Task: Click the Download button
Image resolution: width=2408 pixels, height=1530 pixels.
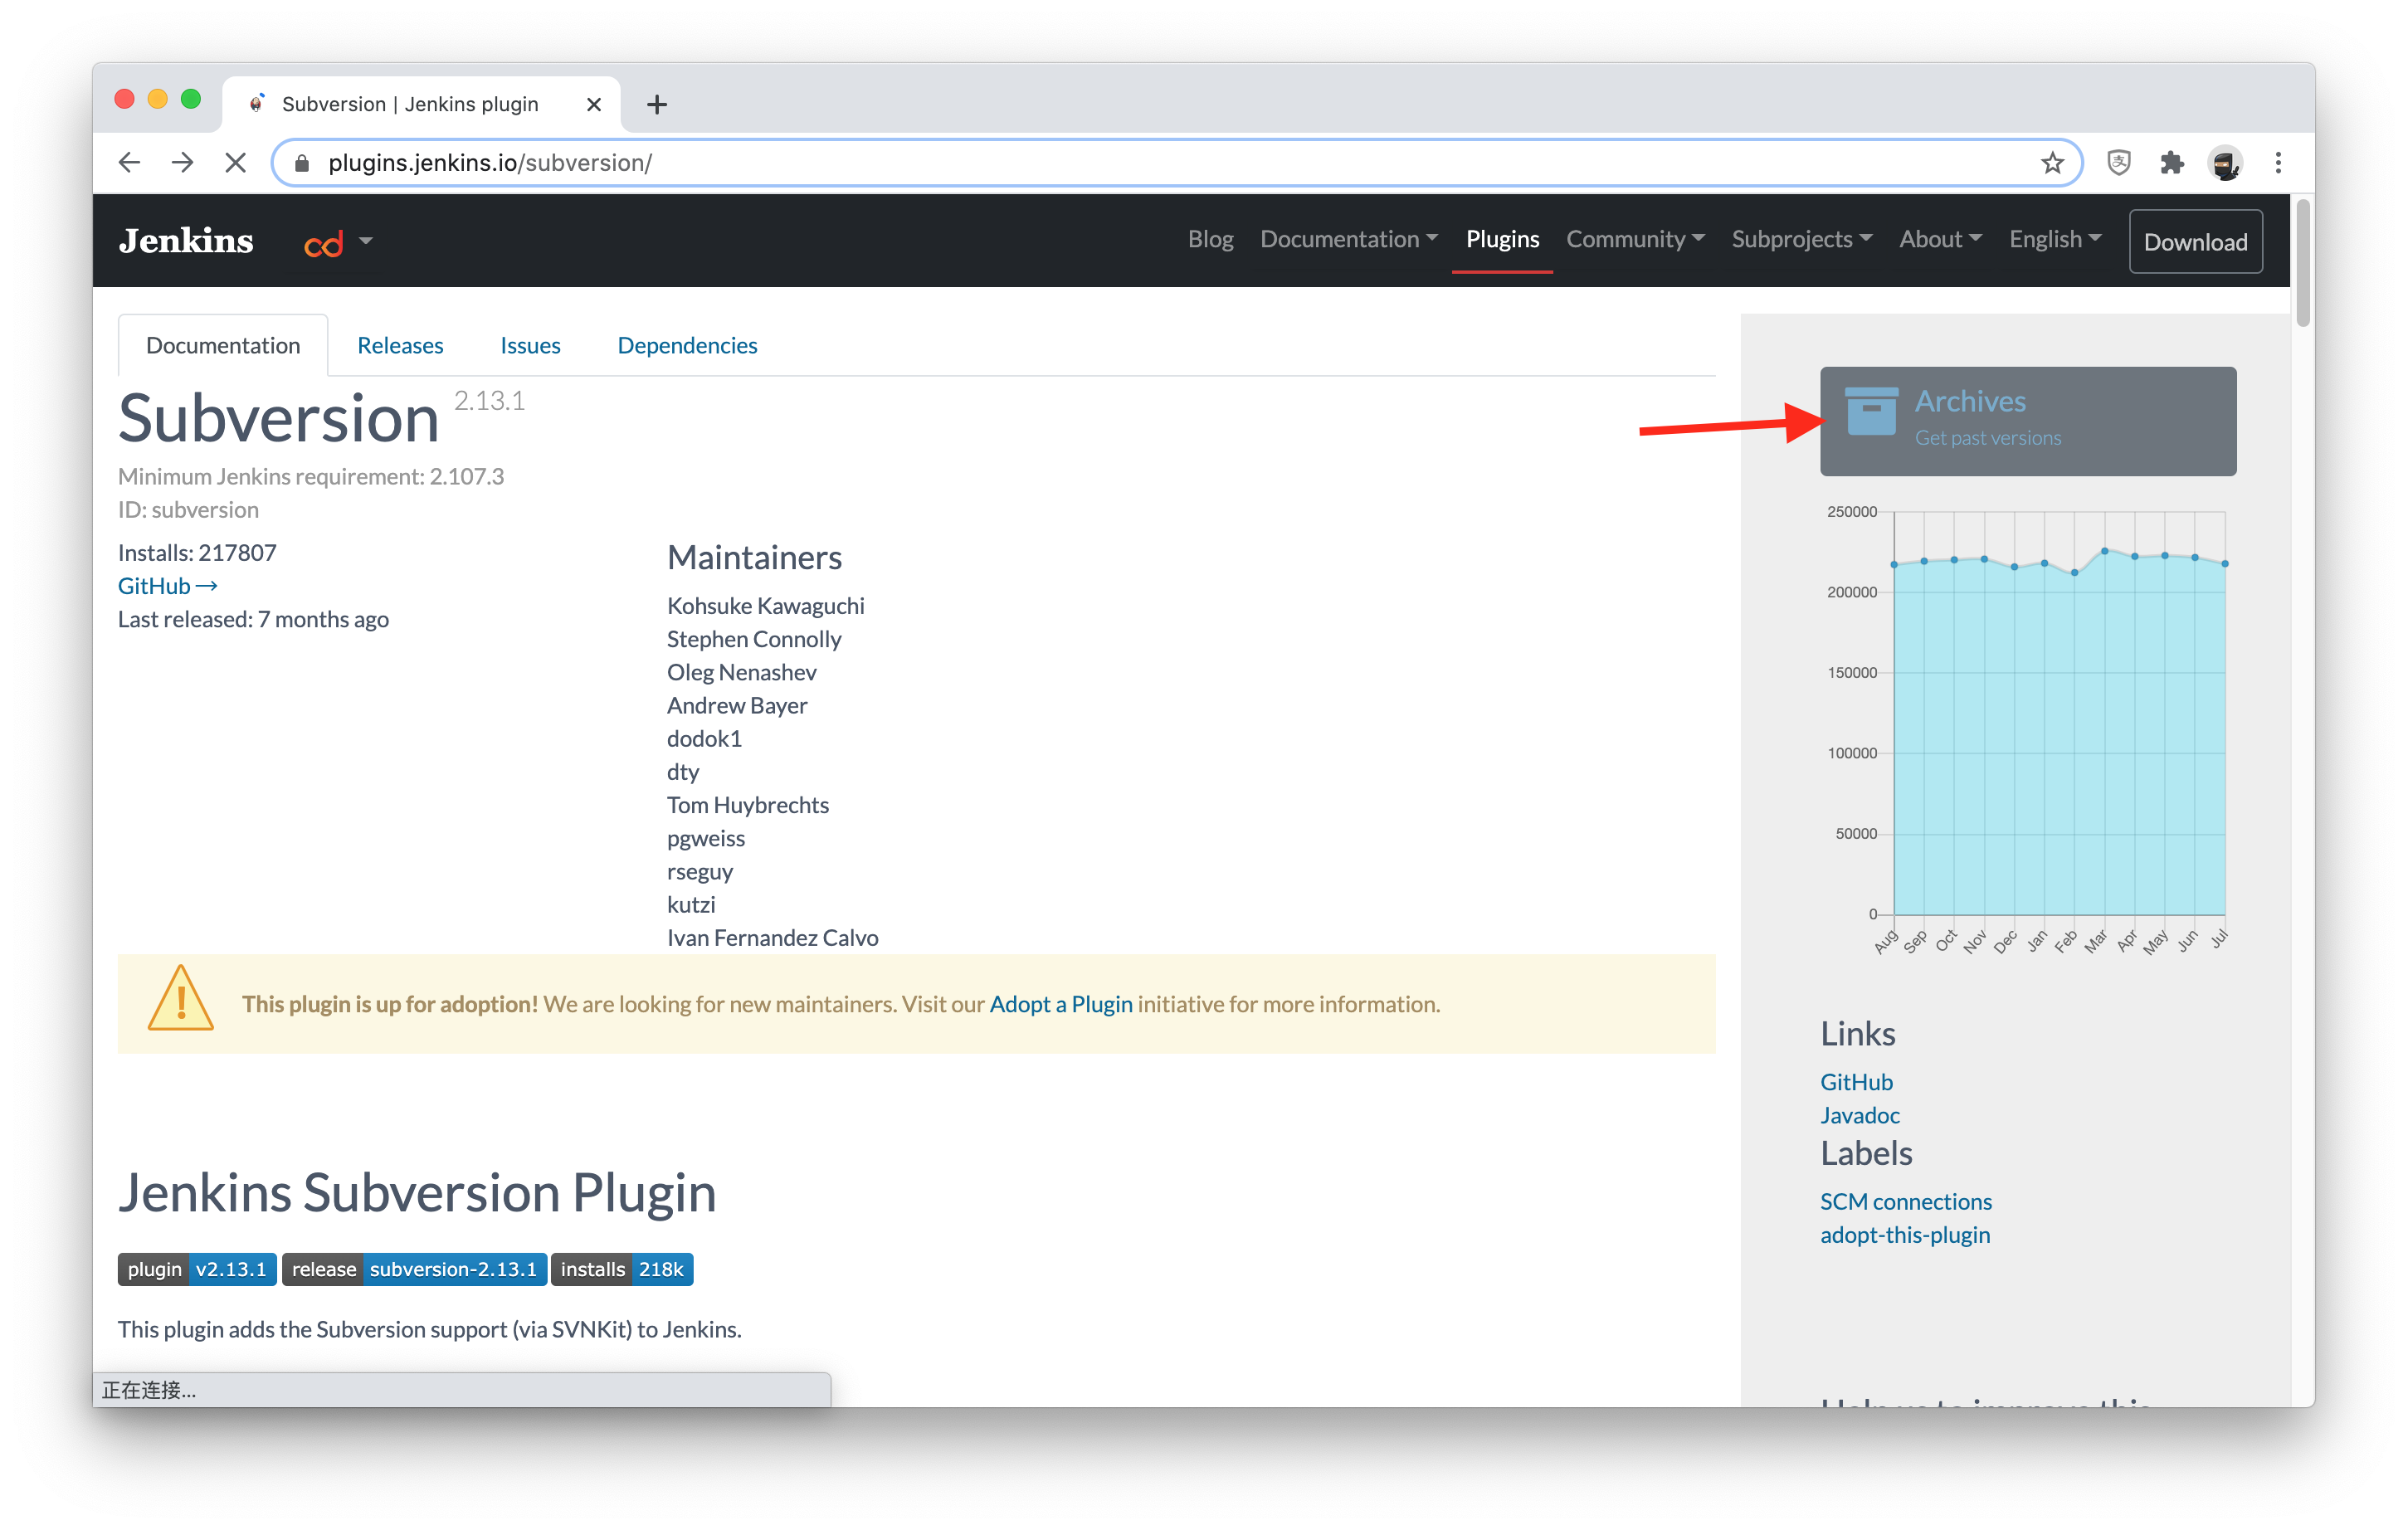Action: [x=2195, y=242]
